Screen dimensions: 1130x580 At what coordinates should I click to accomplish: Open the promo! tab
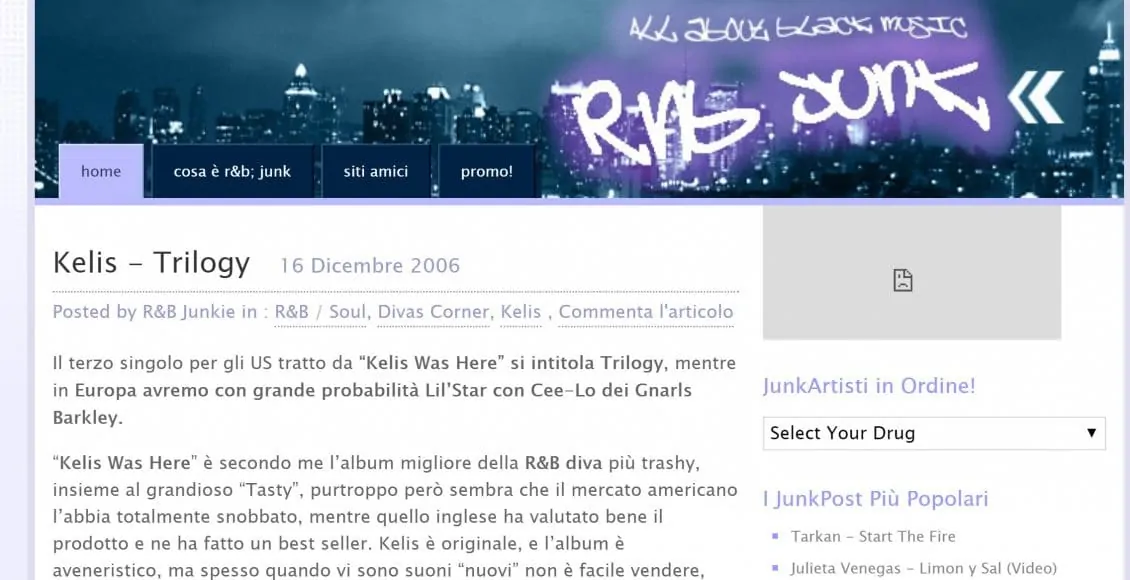pos(486,171)
